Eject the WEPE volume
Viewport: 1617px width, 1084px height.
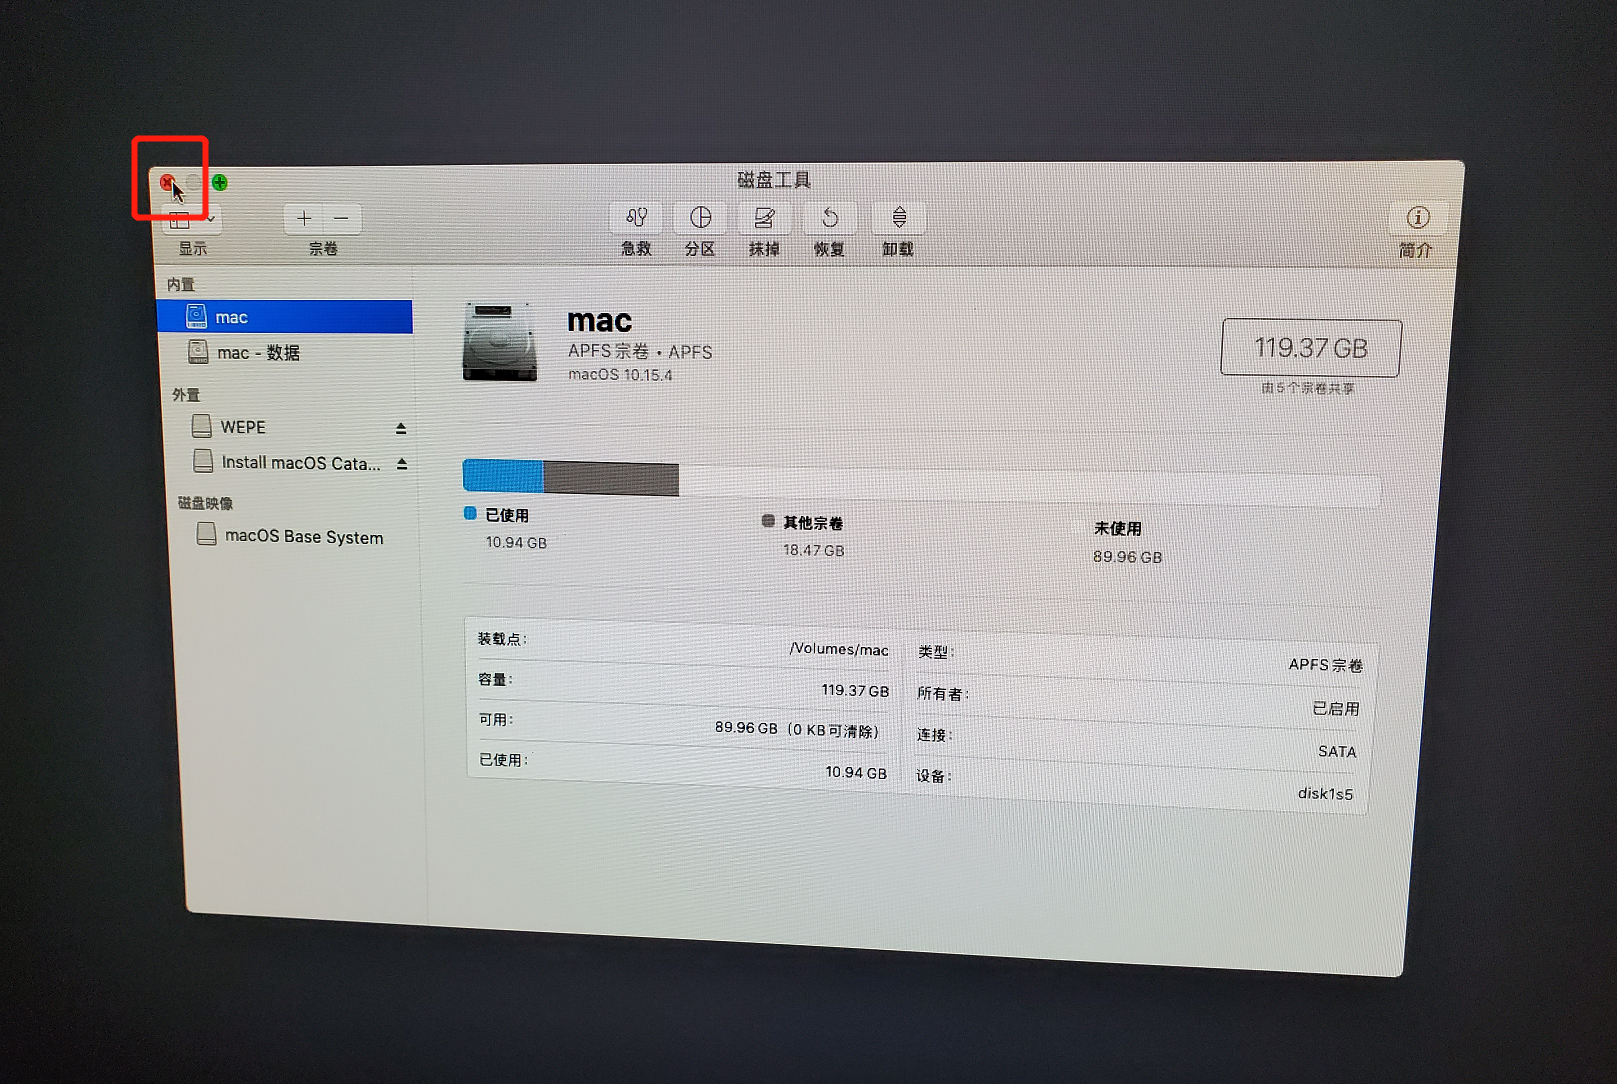click(401, 428)
